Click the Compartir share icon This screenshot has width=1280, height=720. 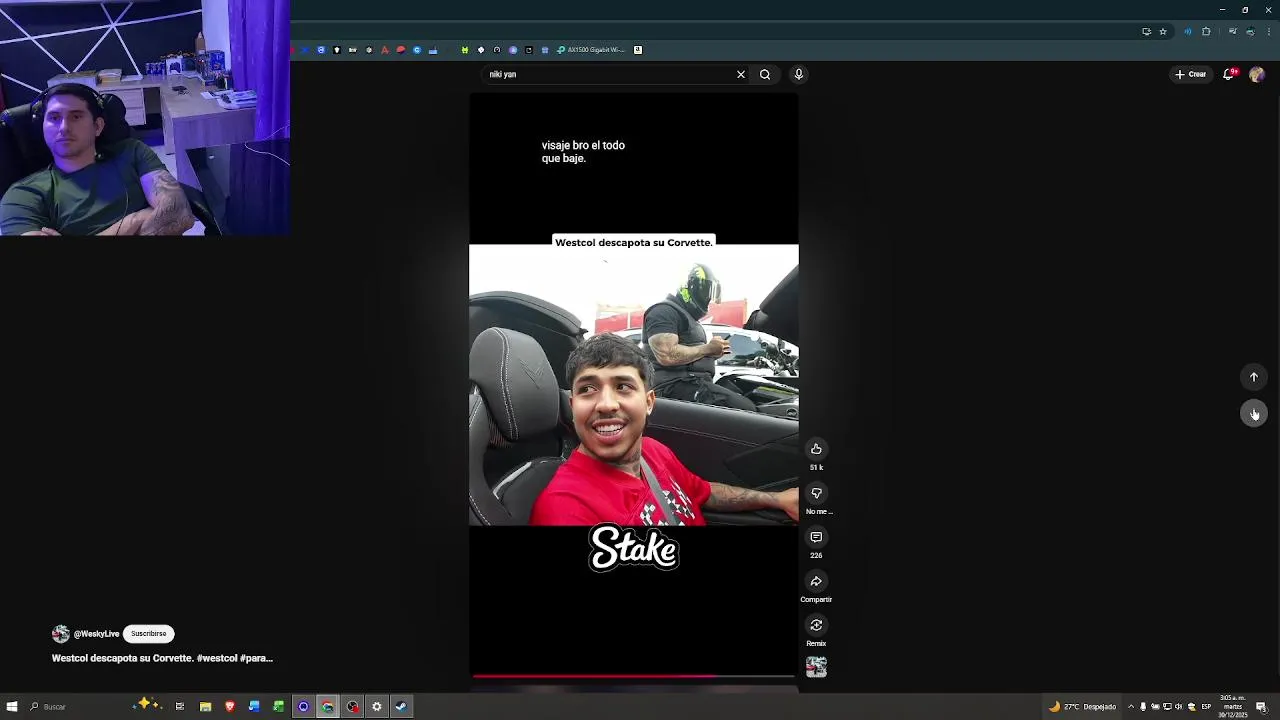tap(816, 581)
